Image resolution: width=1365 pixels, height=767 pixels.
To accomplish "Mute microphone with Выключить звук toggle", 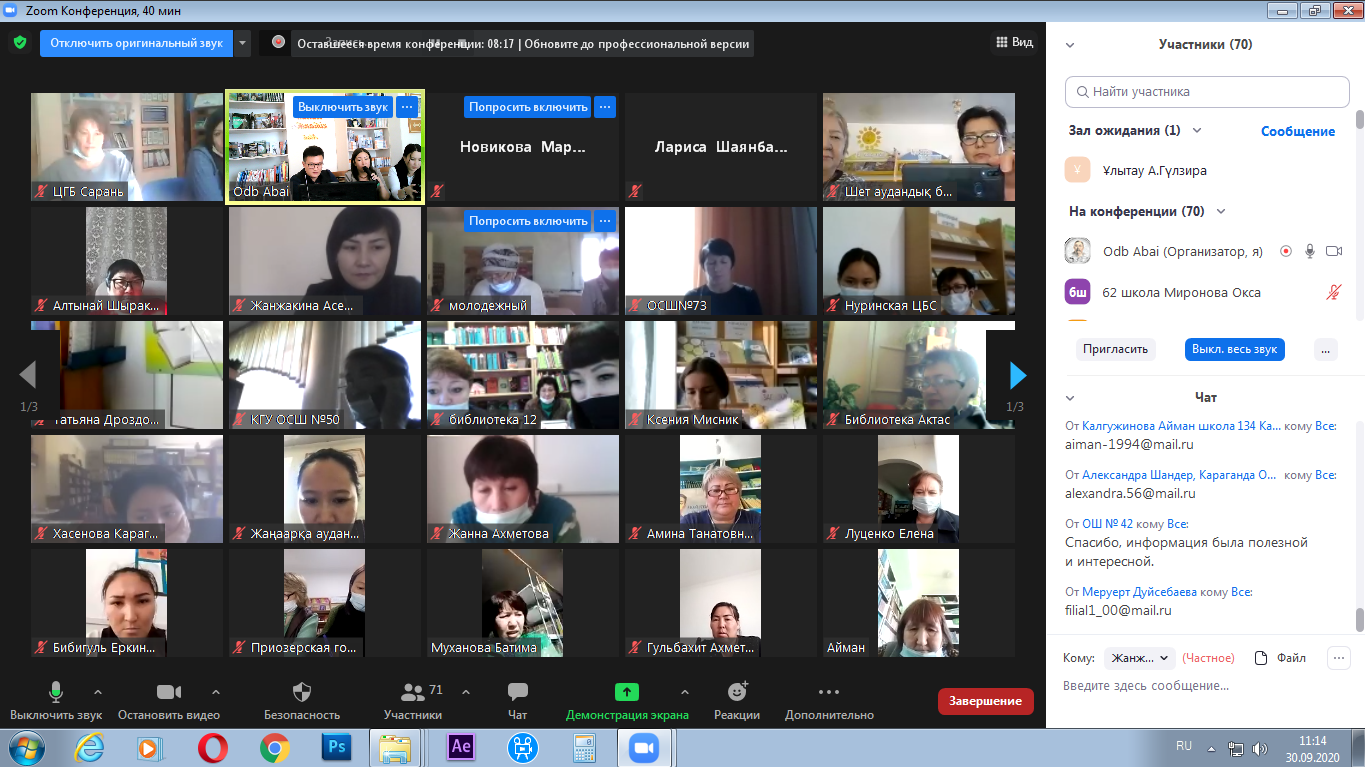I will pos(56,692).
